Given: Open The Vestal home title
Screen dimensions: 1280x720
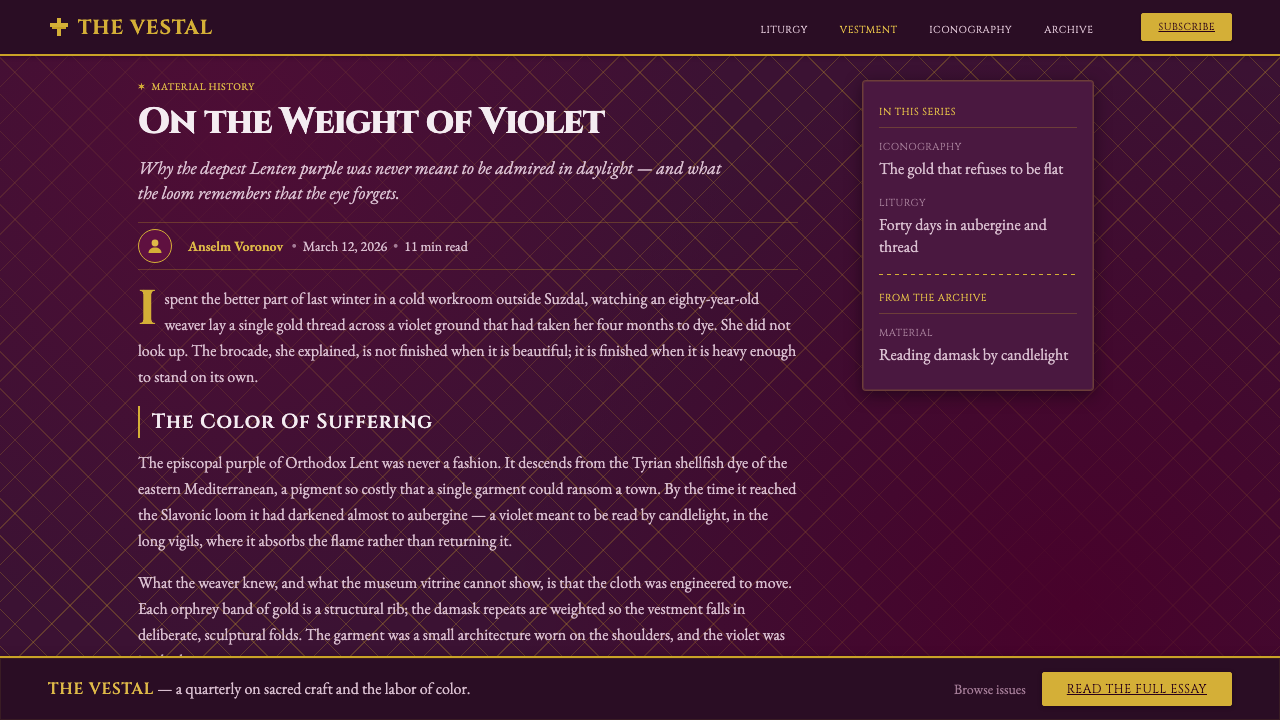Looking at the screenshot, I should click(145, 27).
